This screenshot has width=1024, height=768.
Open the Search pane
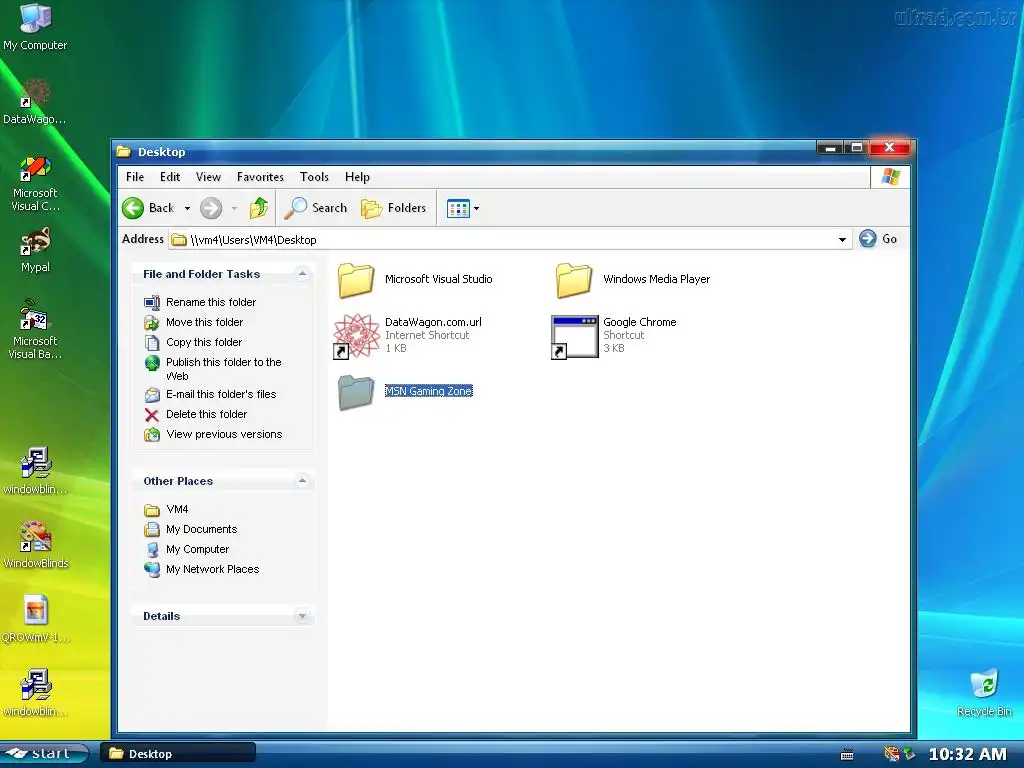[x=316, y=208]
